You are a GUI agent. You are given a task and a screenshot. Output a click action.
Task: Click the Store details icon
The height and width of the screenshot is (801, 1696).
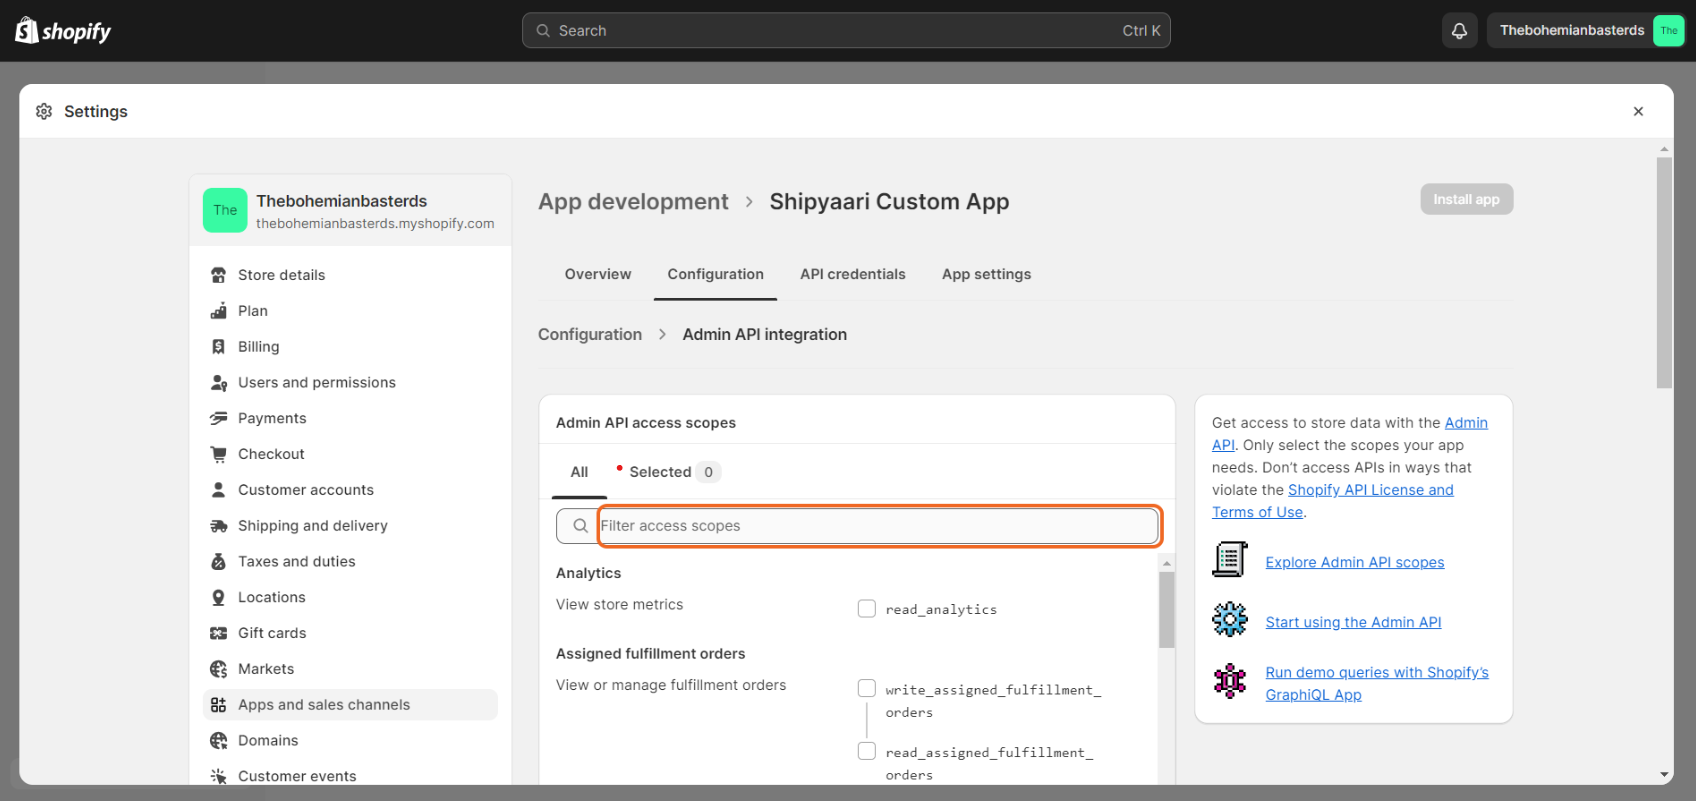218,275
